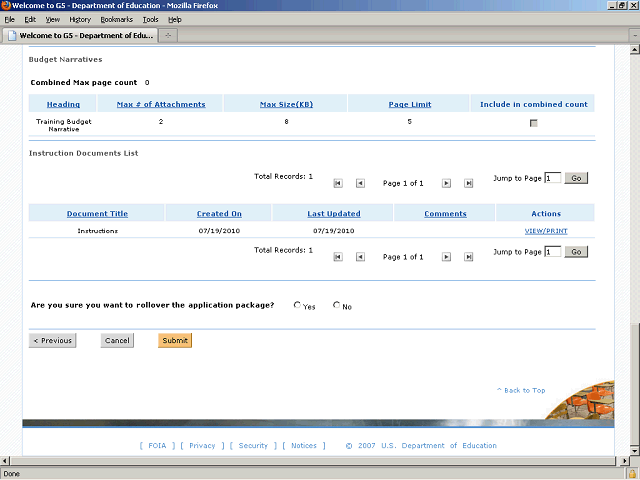Click the padlock icon in status bar

632,474
